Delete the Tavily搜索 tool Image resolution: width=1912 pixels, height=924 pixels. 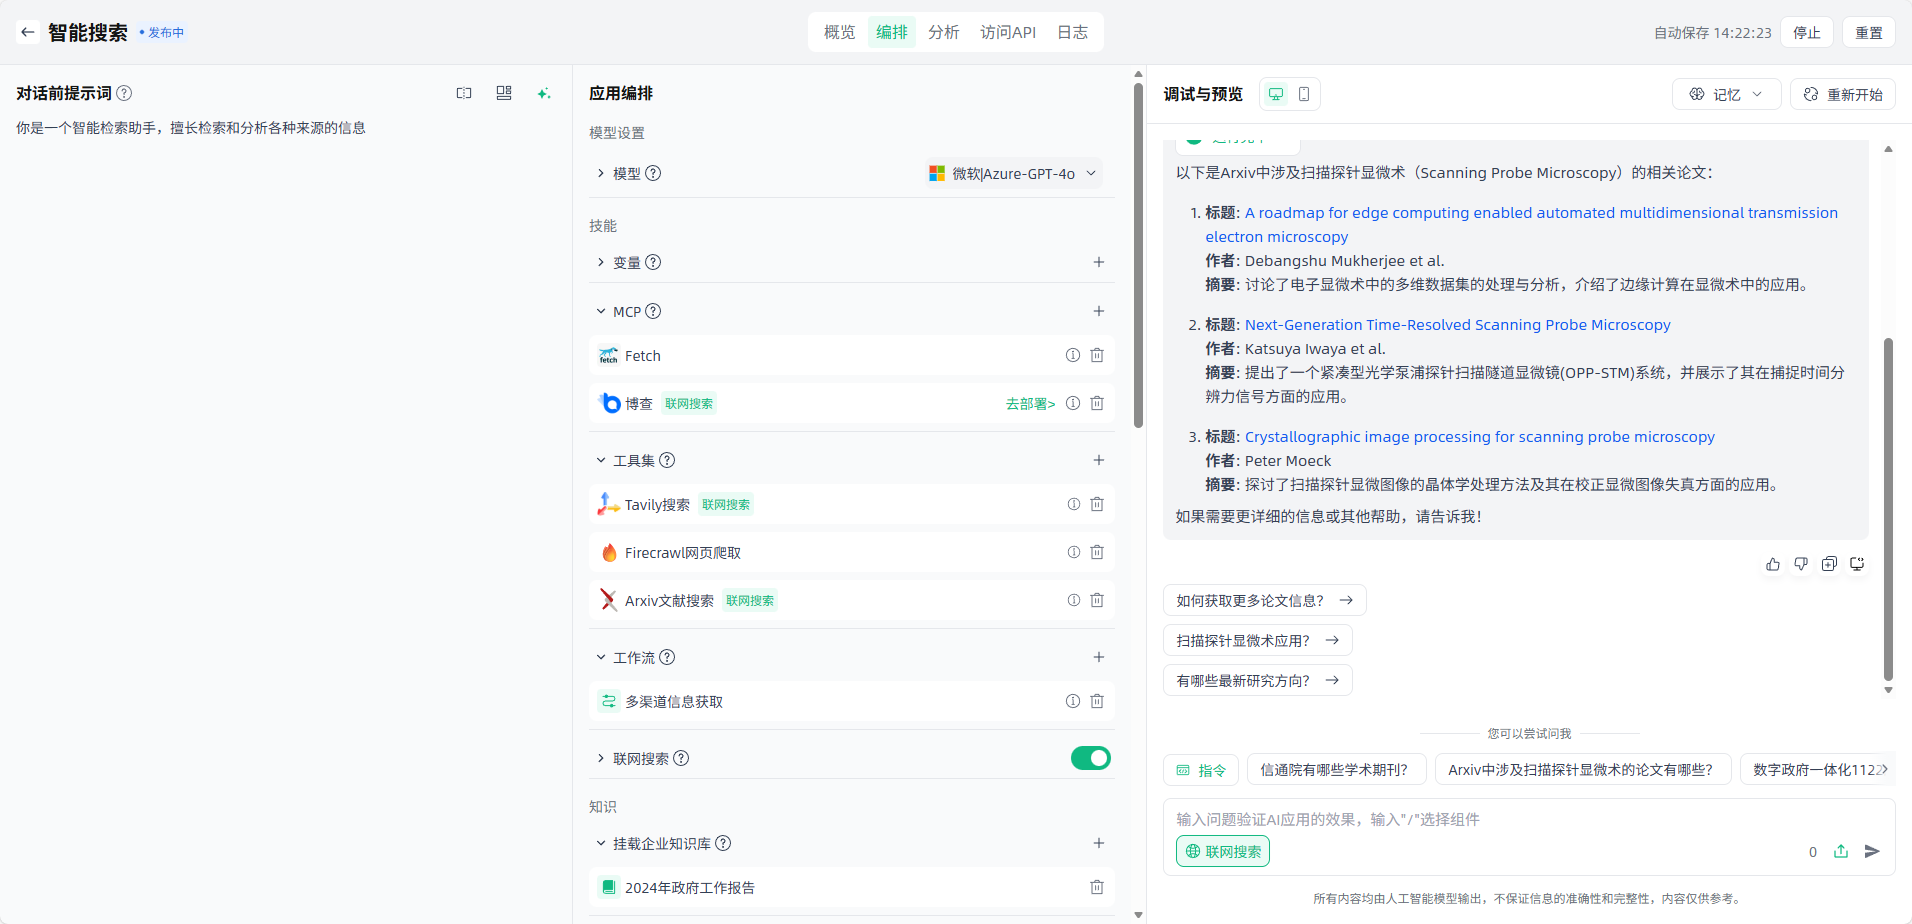1097,504
